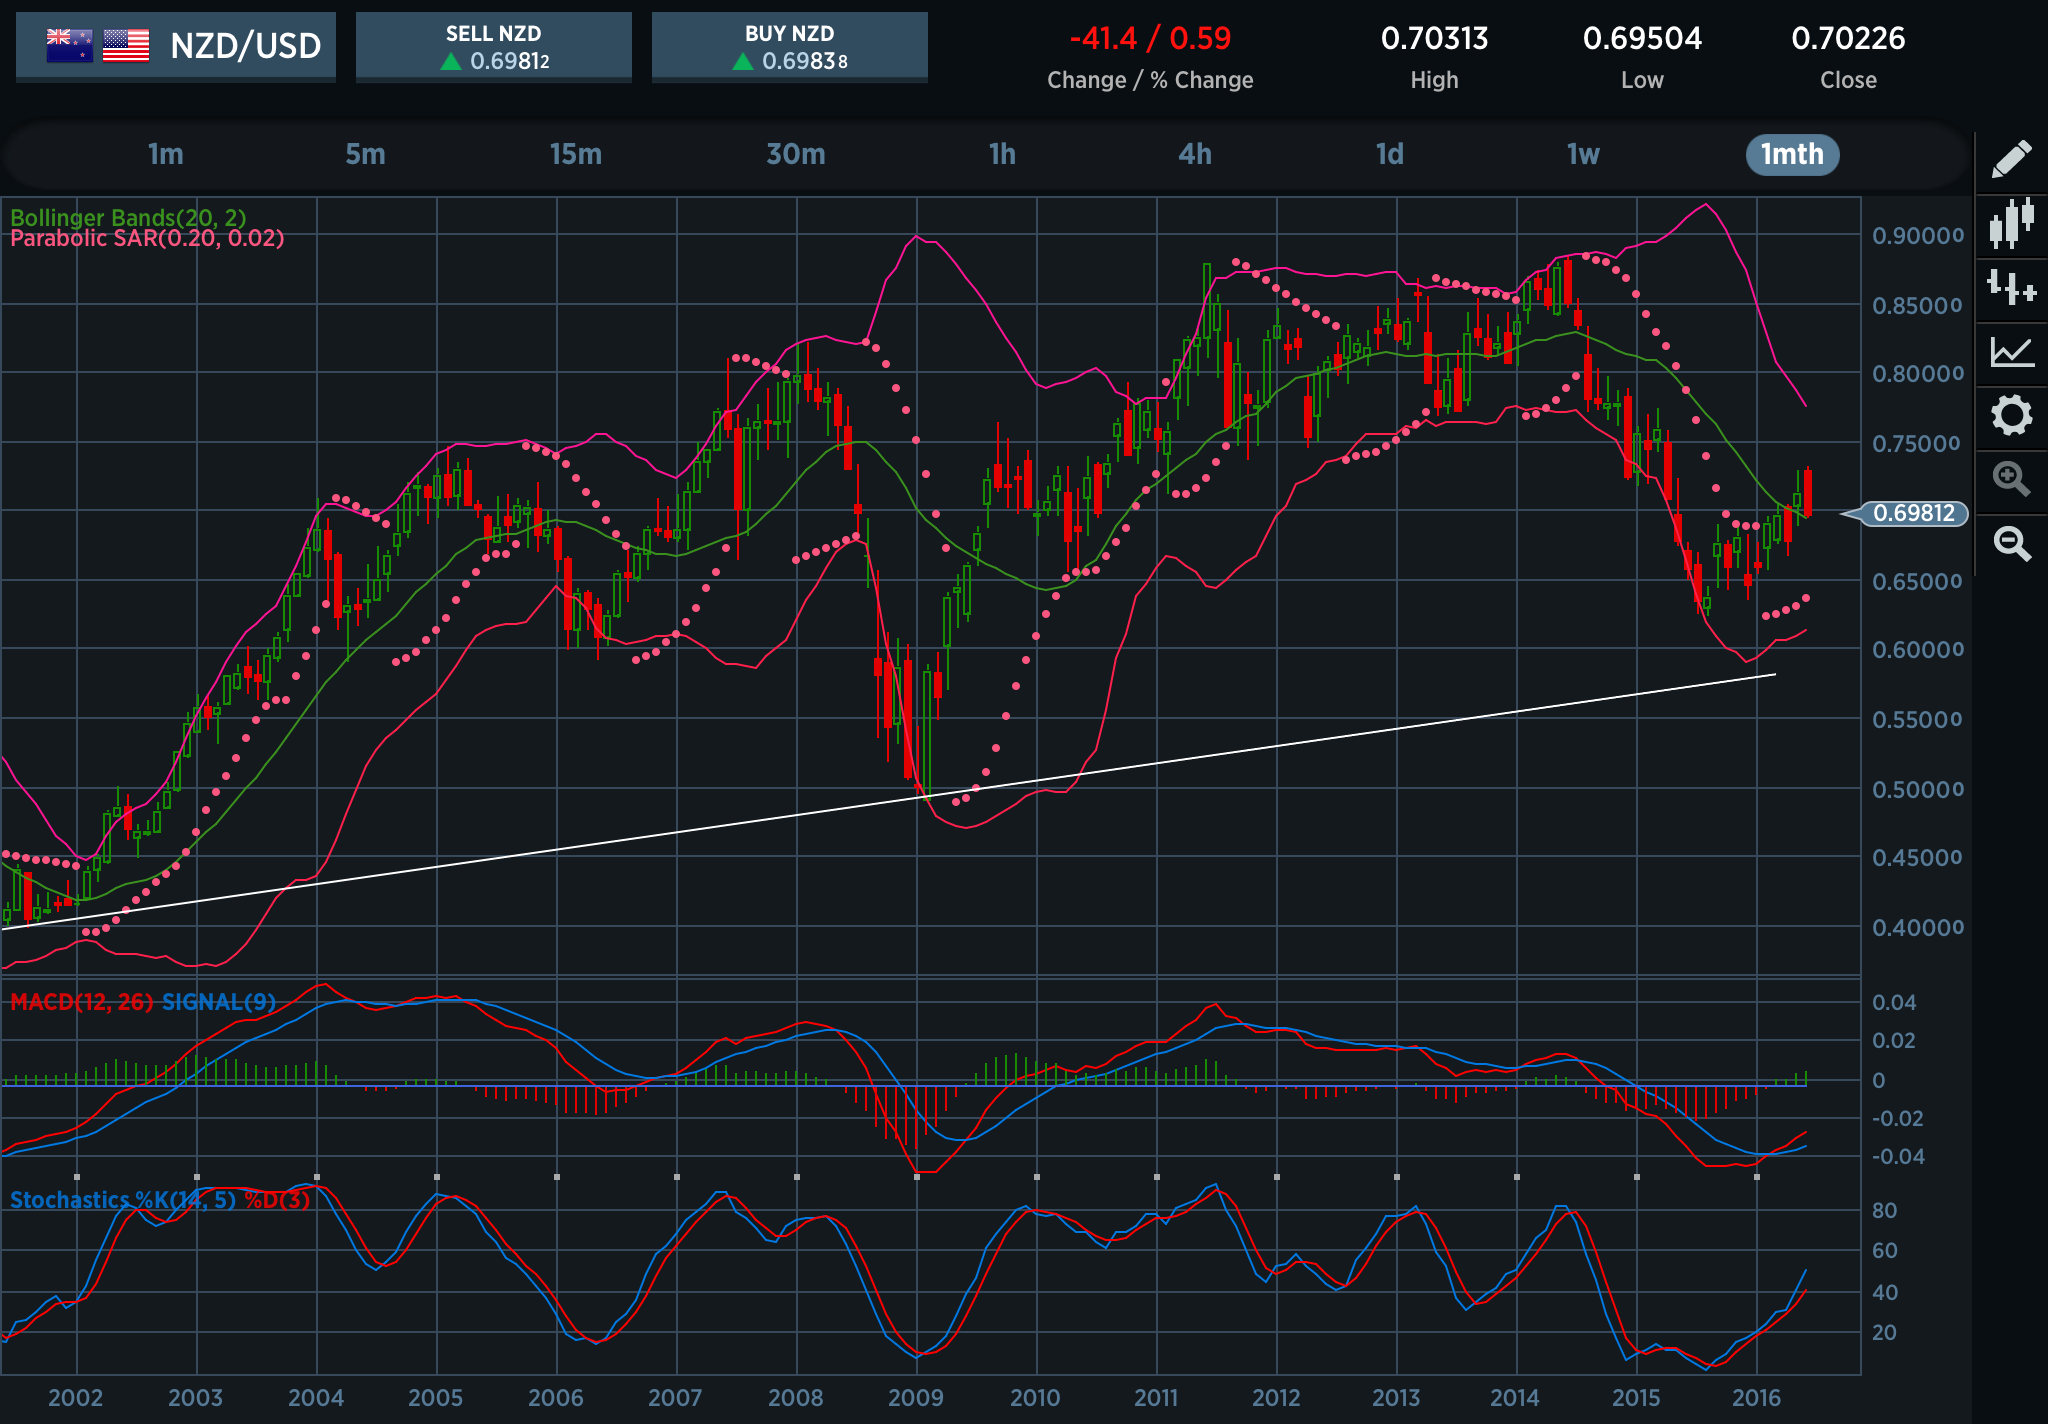Click the -41.4 / 0.59 change value

[1150, 38]
